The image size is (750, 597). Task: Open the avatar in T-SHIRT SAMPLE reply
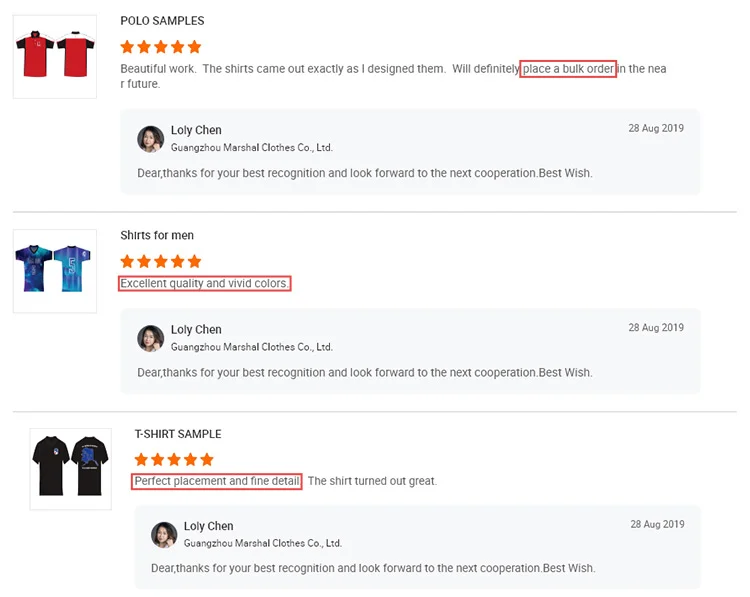click(164, 535)
